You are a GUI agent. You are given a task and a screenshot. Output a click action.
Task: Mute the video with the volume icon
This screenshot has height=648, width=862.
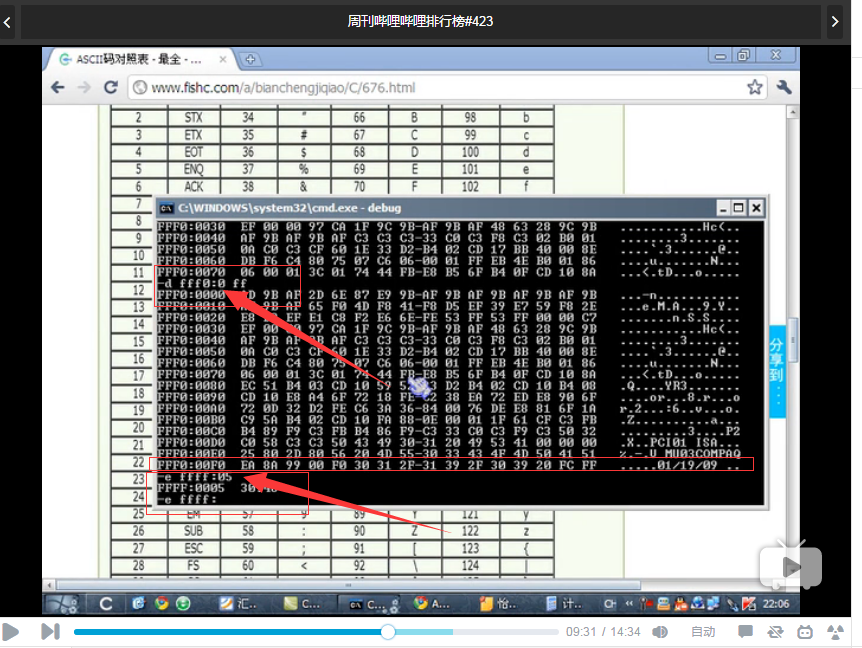(659, 632)
